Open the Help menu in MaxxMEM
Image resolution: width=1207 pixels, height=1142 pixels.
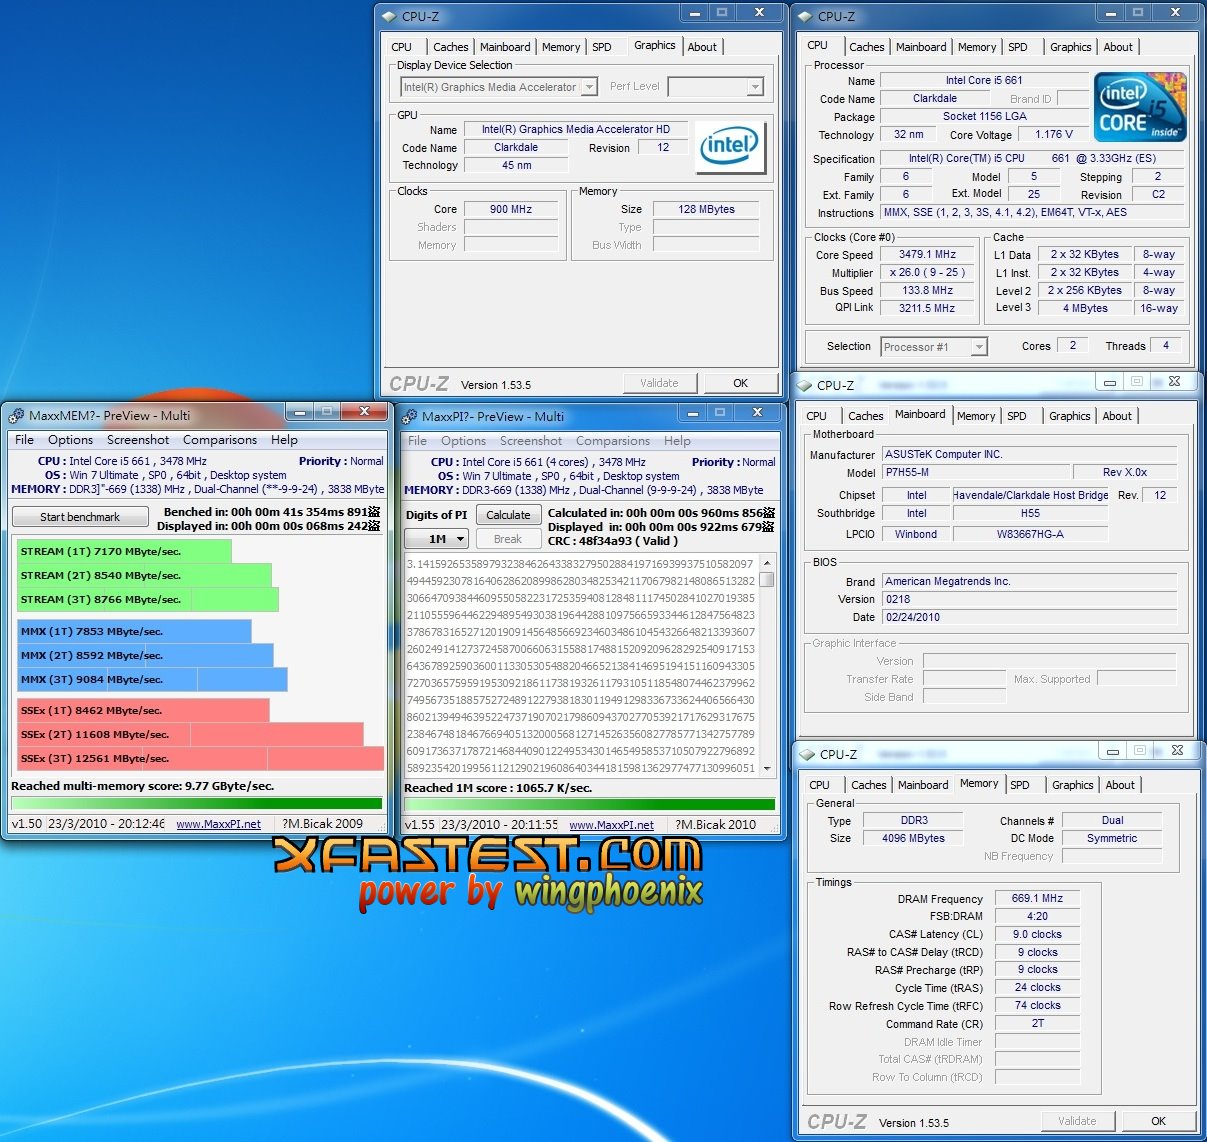(284, 440)
